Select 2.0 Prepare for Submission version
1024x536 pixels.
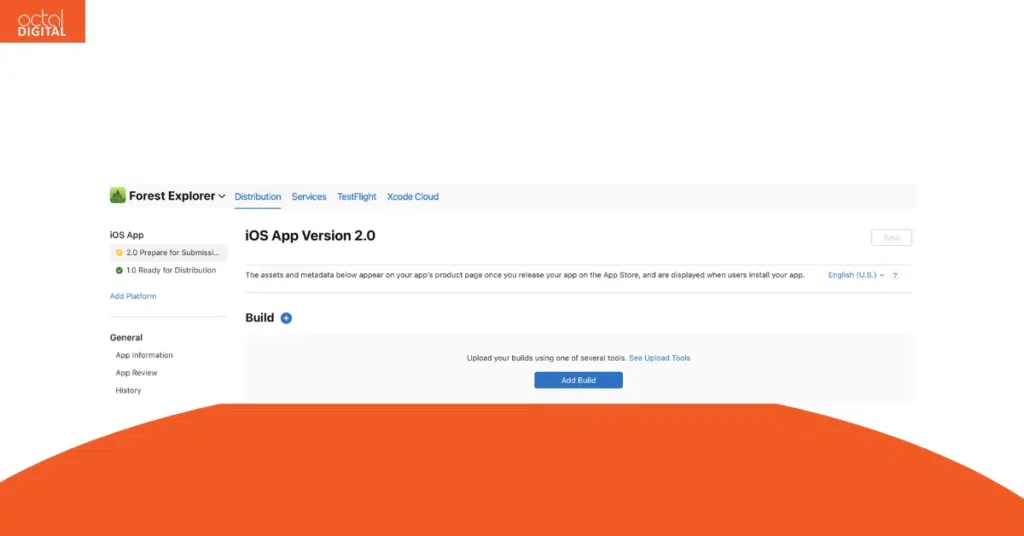tap(168, 253)
